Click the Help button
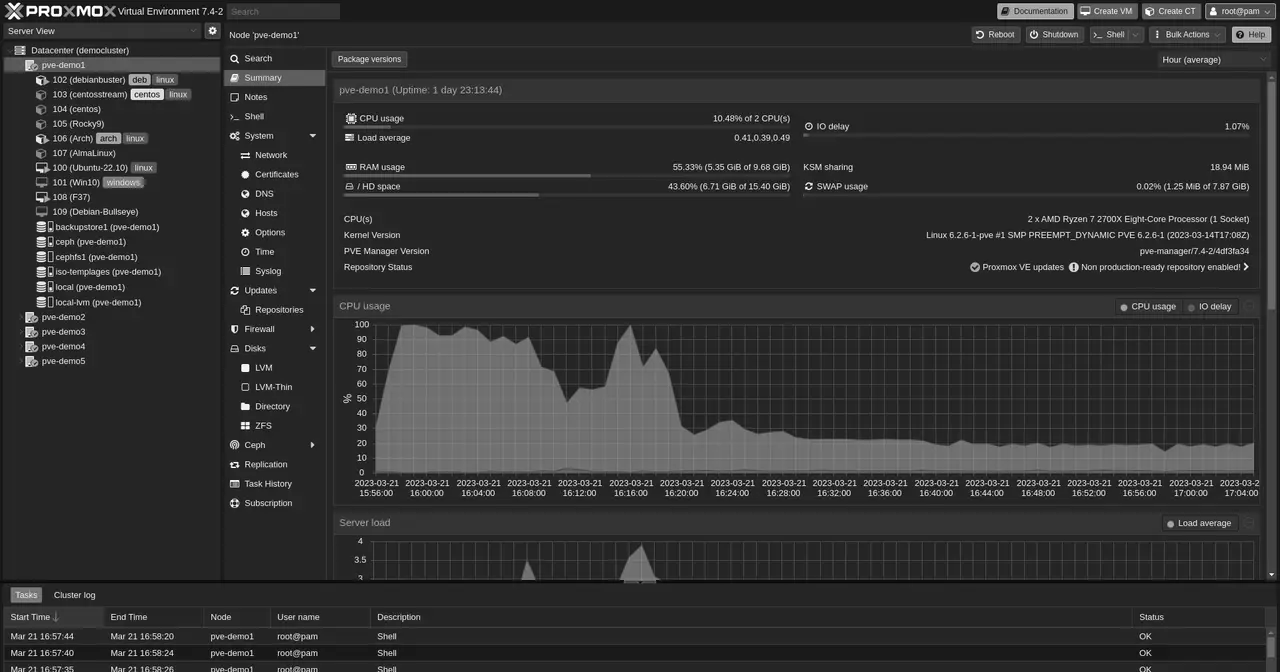This screenshot has height=672, width=1280. click(1251, 34)
